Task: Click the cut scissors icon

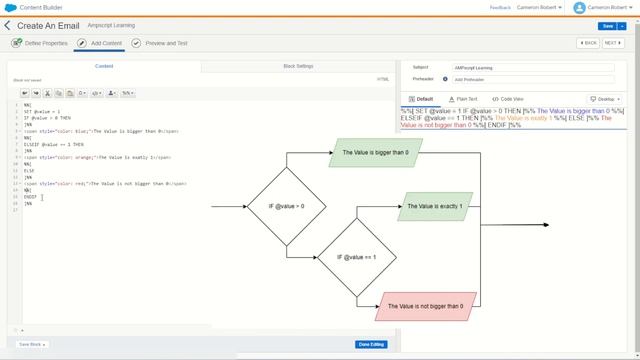Action: tap(47, 93)
